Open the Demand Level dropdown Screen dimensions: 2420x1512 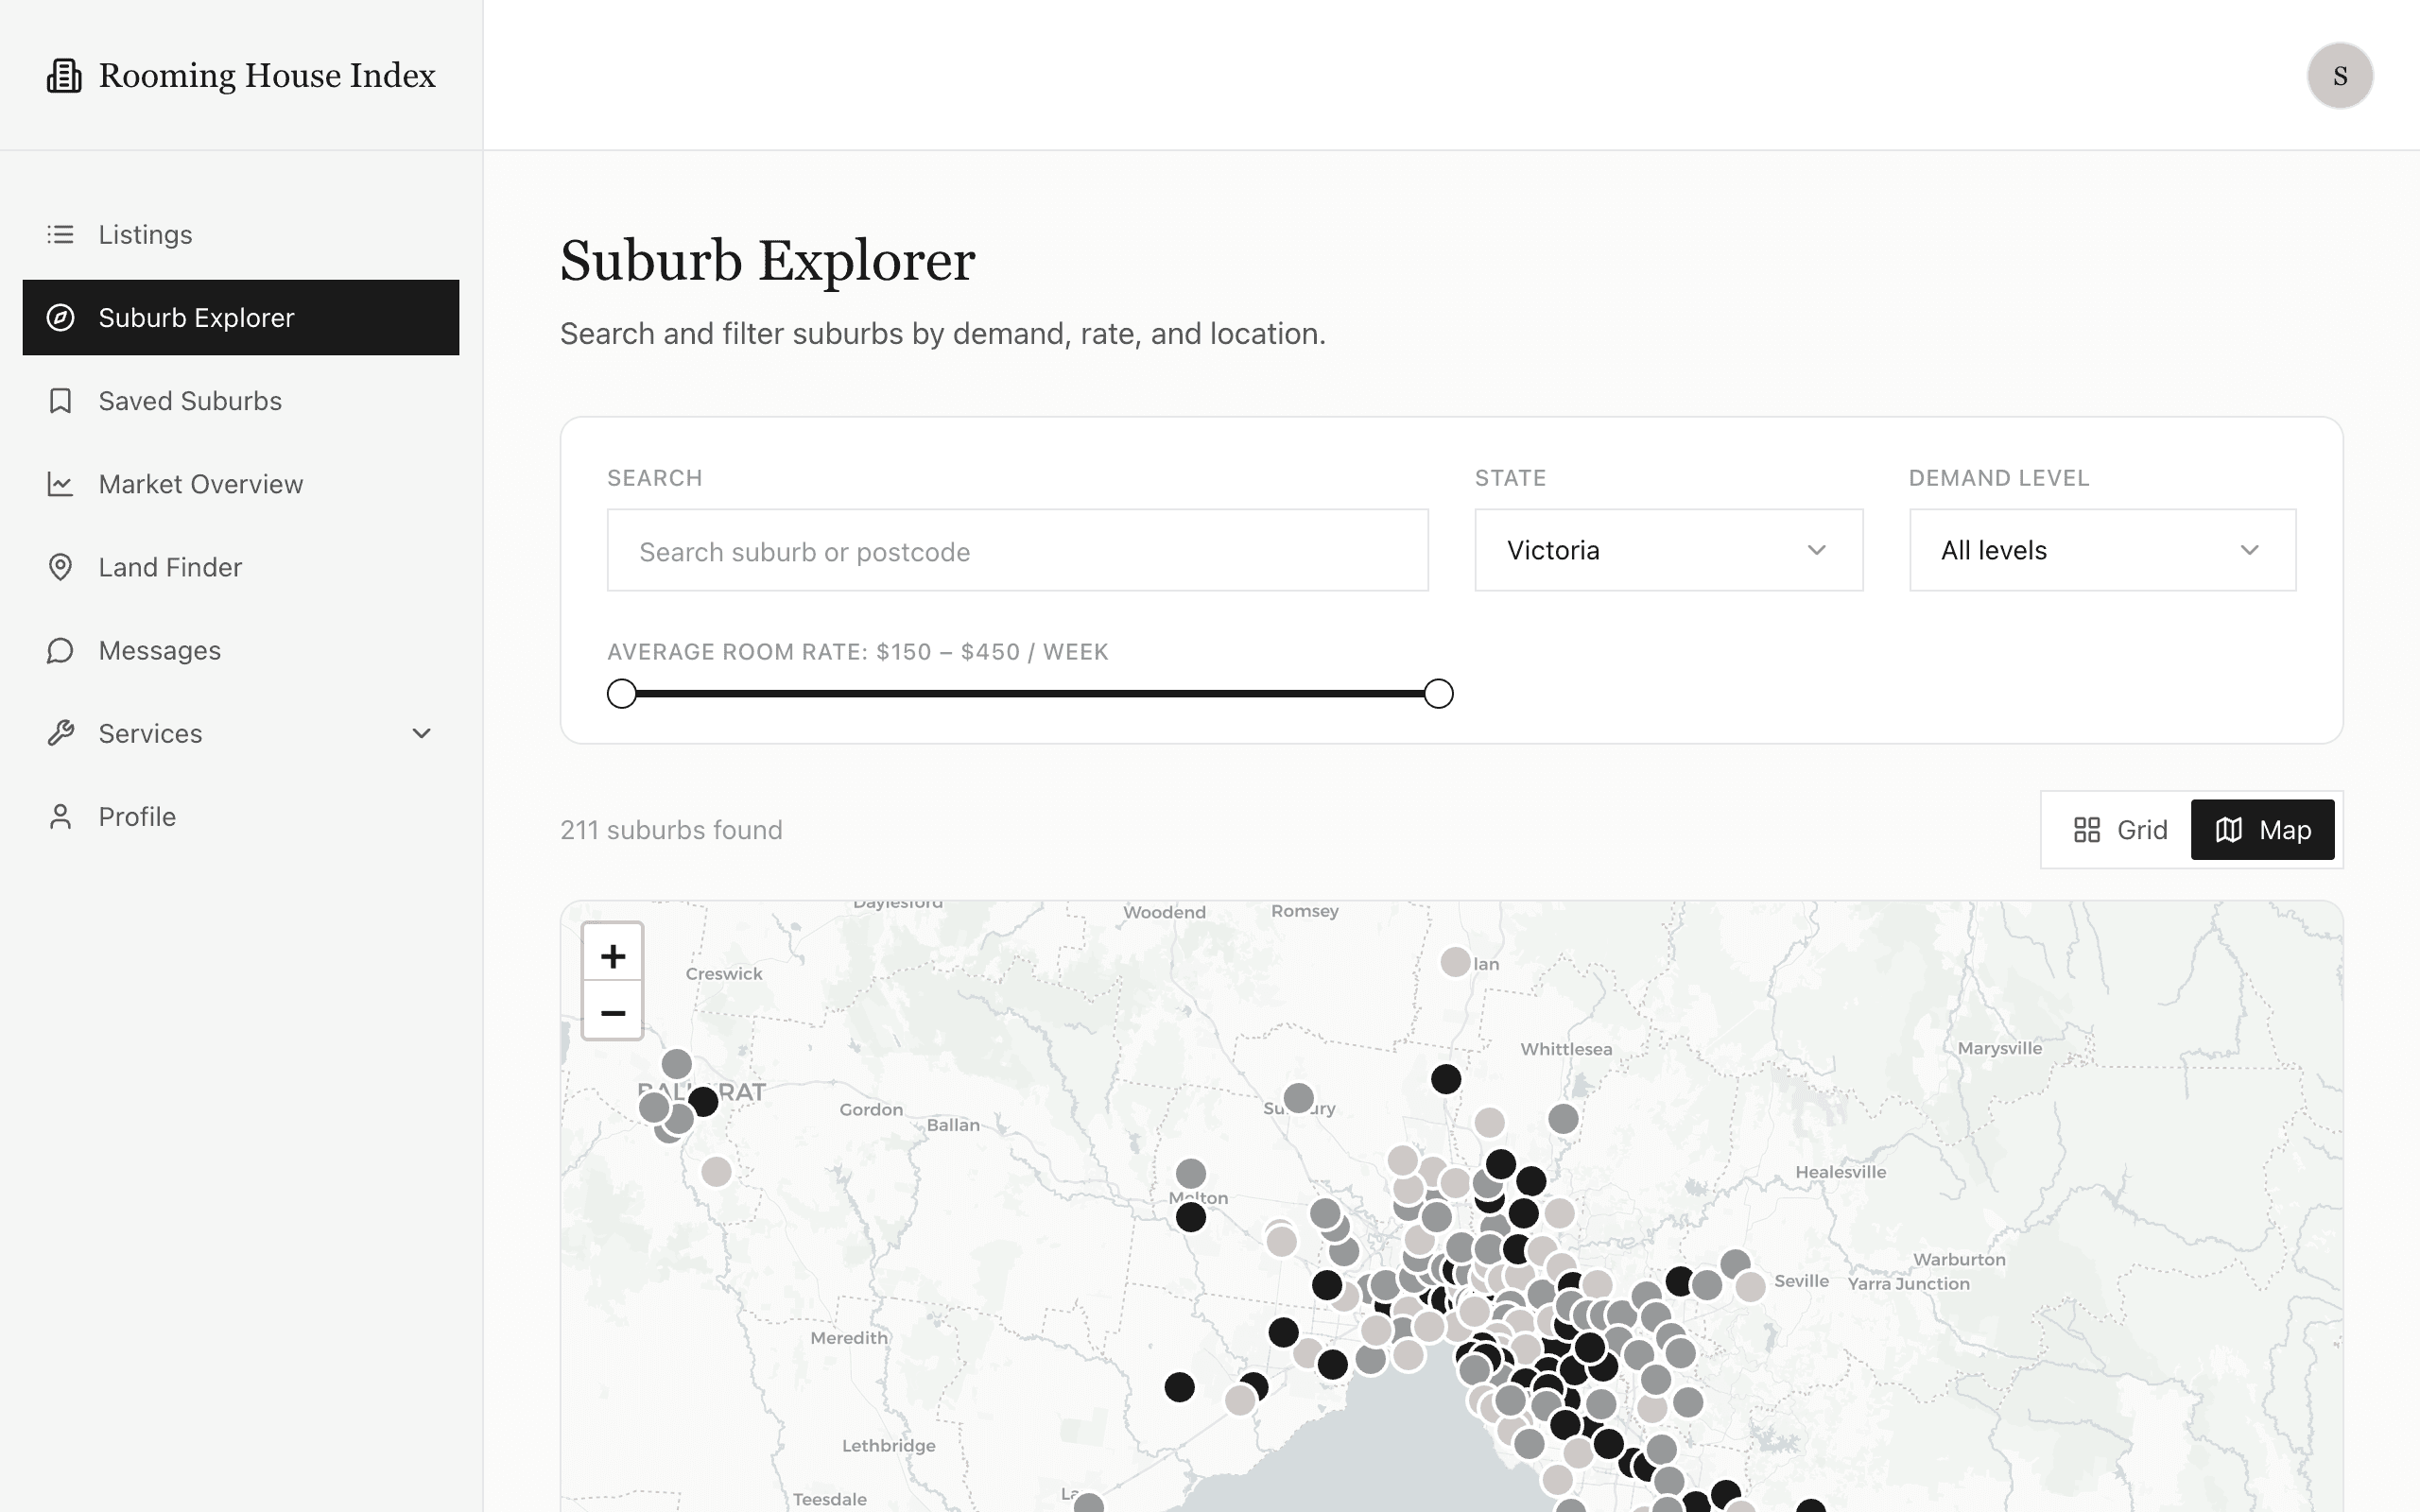[x=2102, y=550]
